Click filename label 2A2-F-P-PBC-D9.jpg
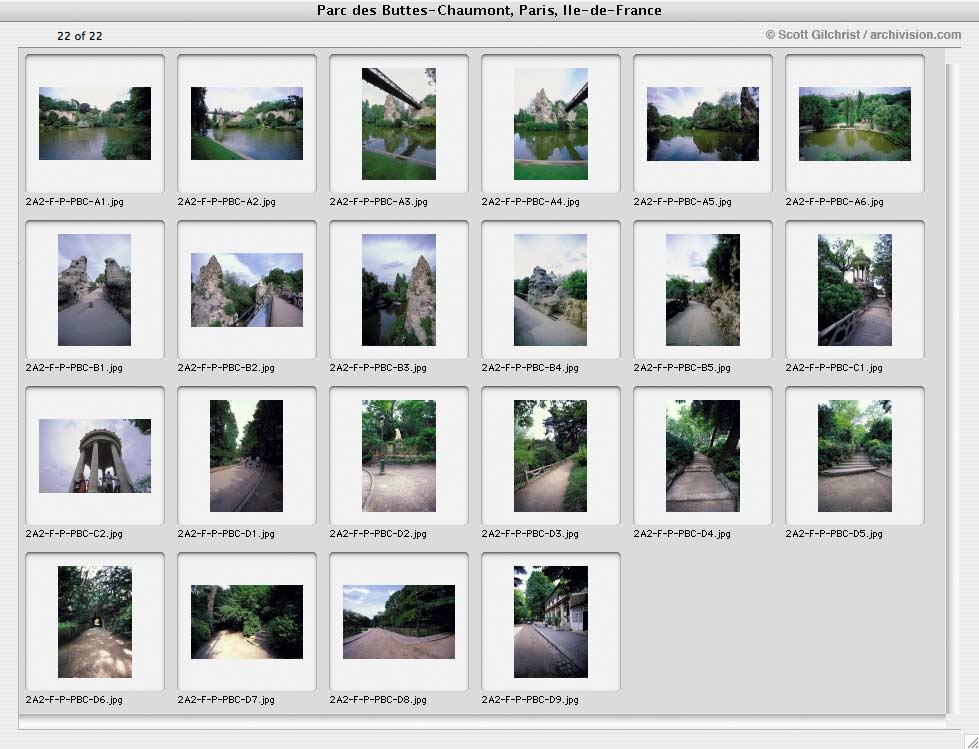979x749 pixels. click(530, 700)
